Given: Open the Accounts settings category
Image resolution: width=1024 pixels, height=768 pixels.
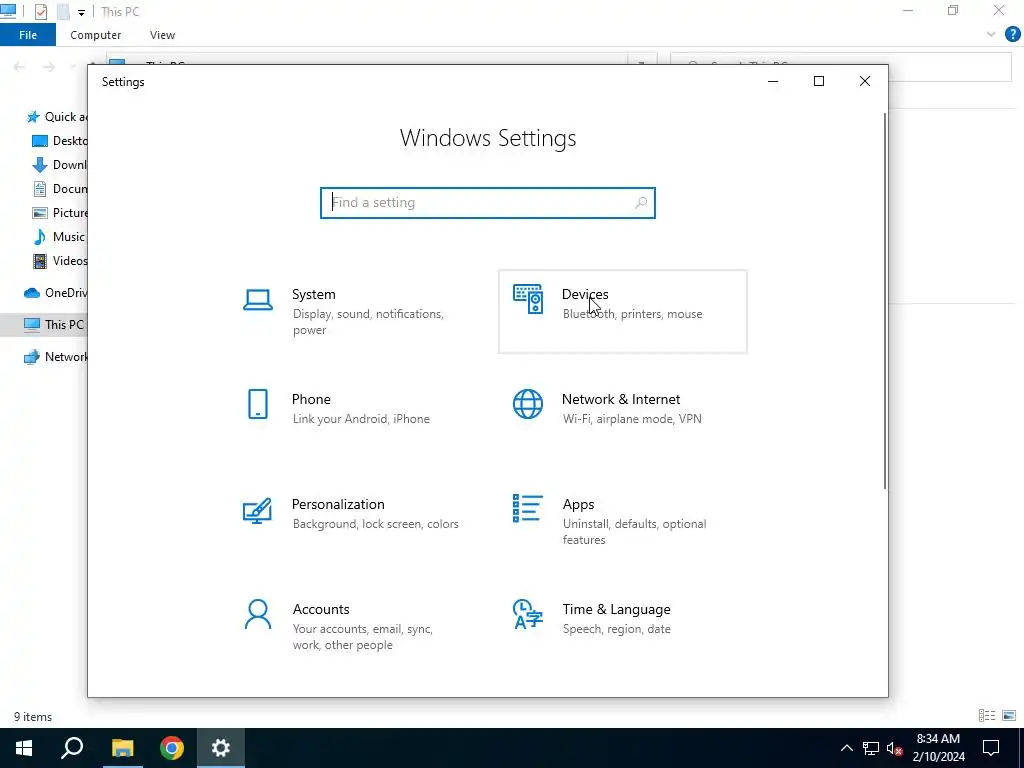Looking at the screenshot, I should point(353,626).
